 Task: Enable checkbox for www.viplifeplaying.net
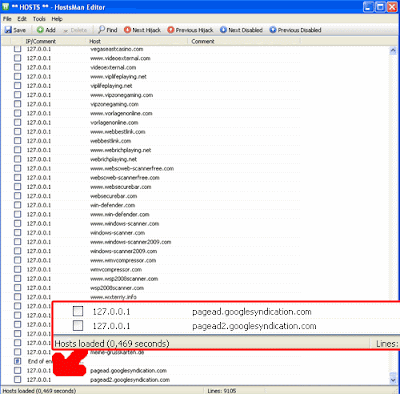tap(17, 76)
